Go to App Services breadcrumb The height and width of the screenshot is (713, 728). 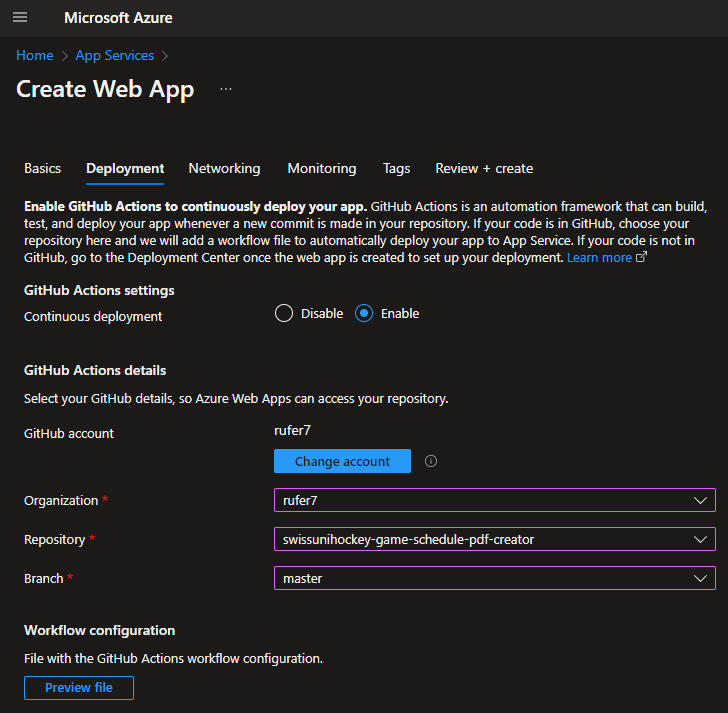point(115,55)
